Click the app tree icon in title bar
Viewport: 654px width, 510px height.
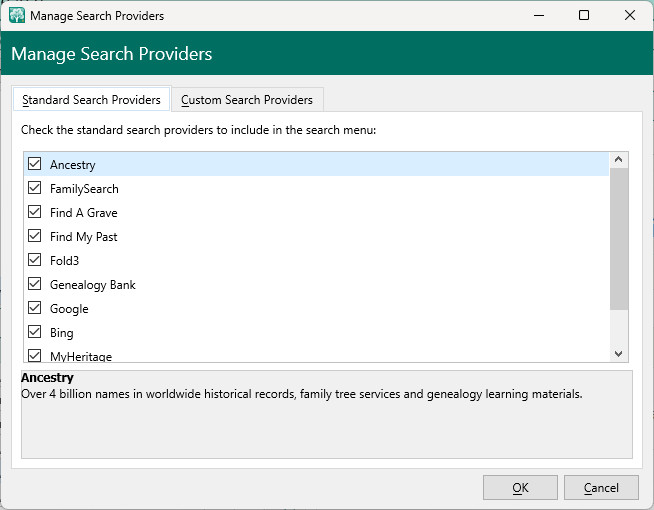[16, 16]
